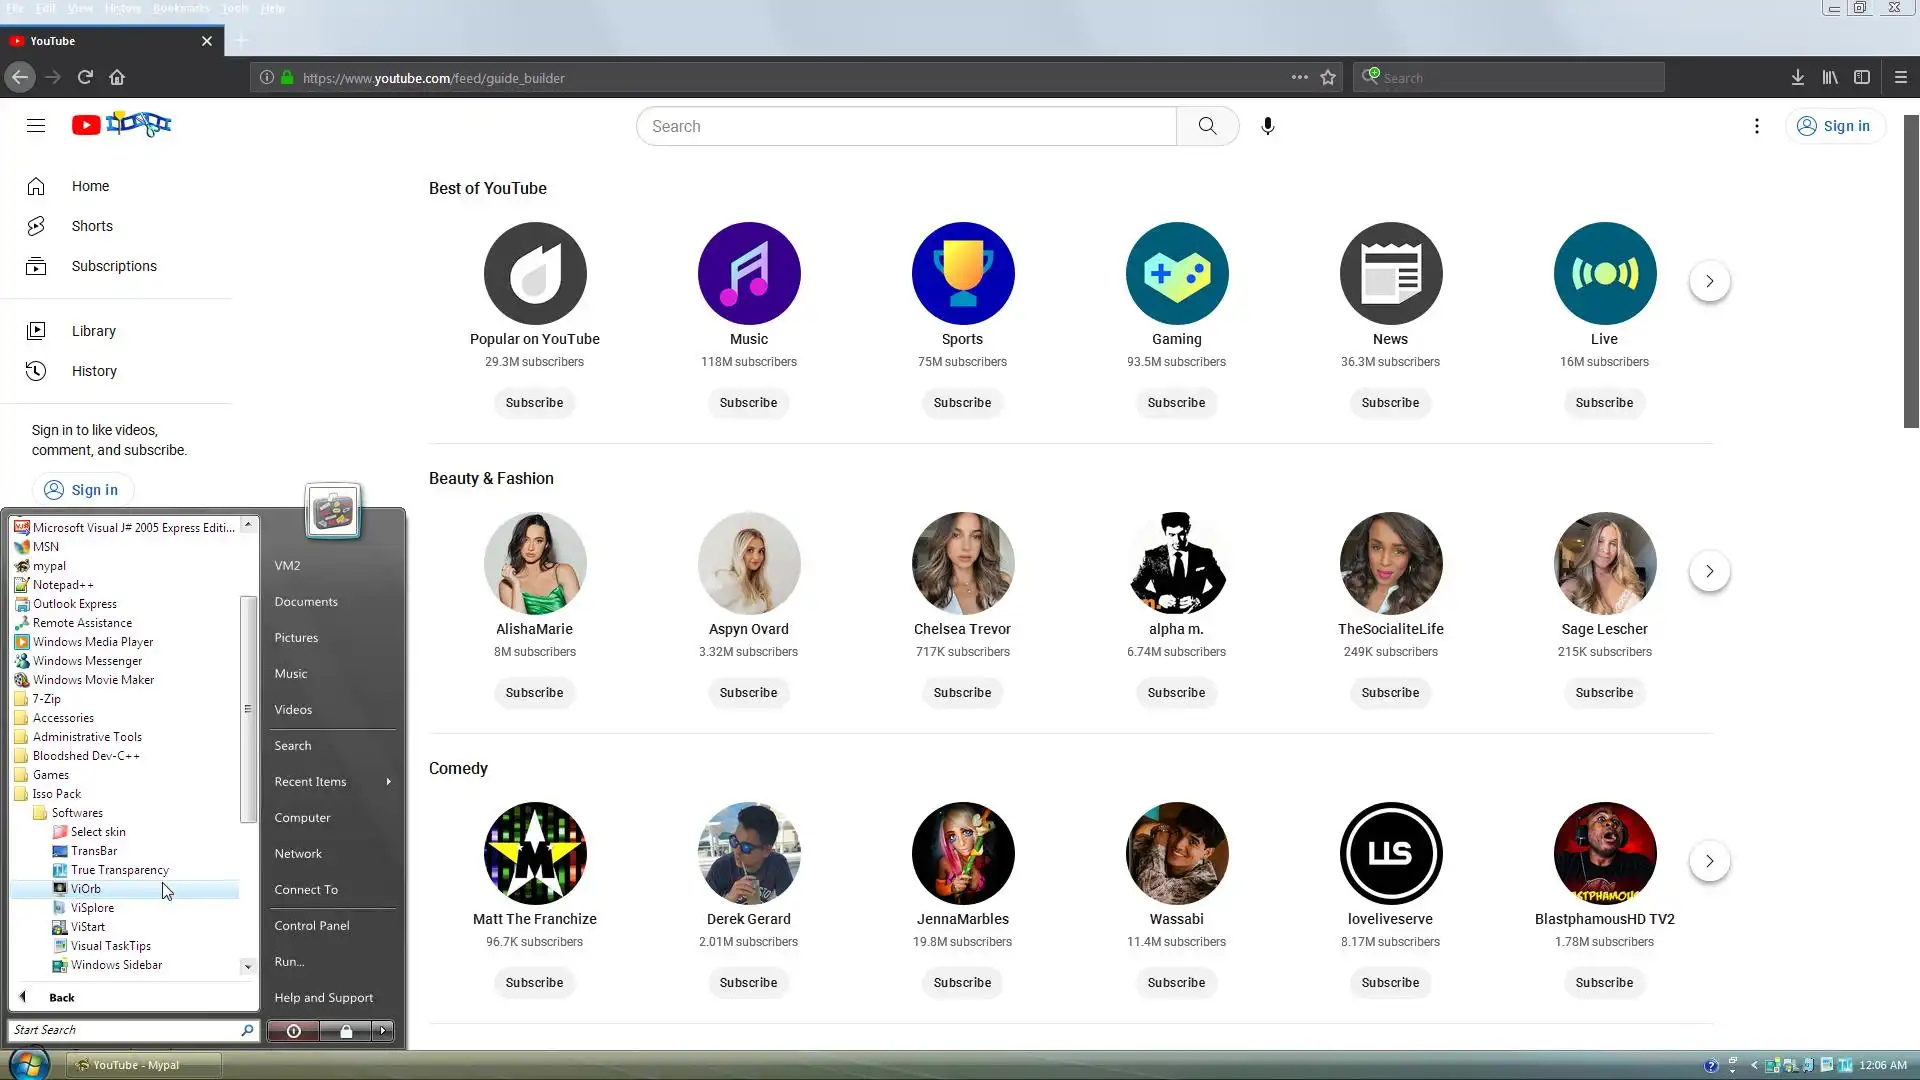Image resolution: width=1920 pixels, height=1080 pixels.
Task: Reload the page with the refresh icon
Action: (x=85, y=78)
